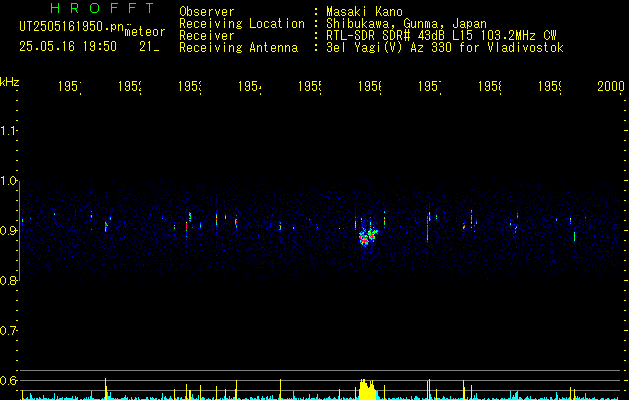Select location Shibukawa, Gunma, Japan
Image resolution: width=629 pixels, height=400 pixels.
406,24
